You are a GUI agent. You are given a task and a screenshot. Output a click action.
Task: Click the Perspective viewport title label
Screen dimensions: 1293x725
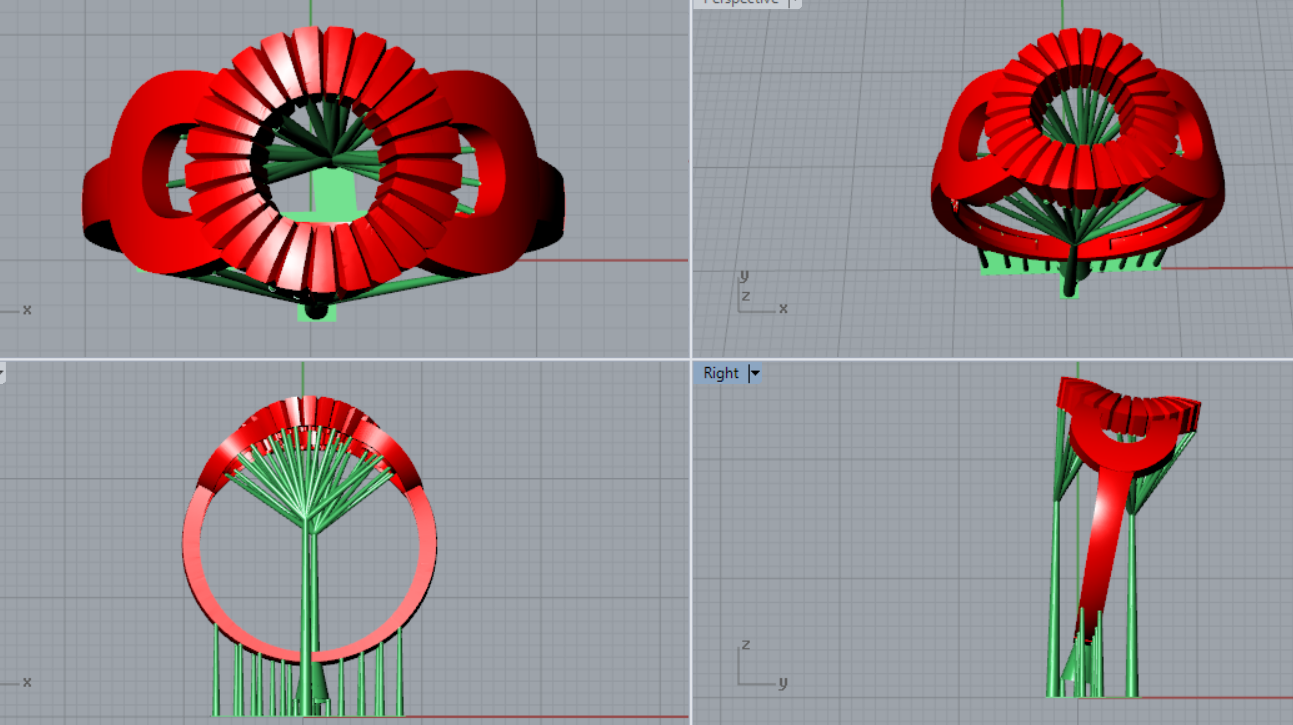tap(740, 2)
